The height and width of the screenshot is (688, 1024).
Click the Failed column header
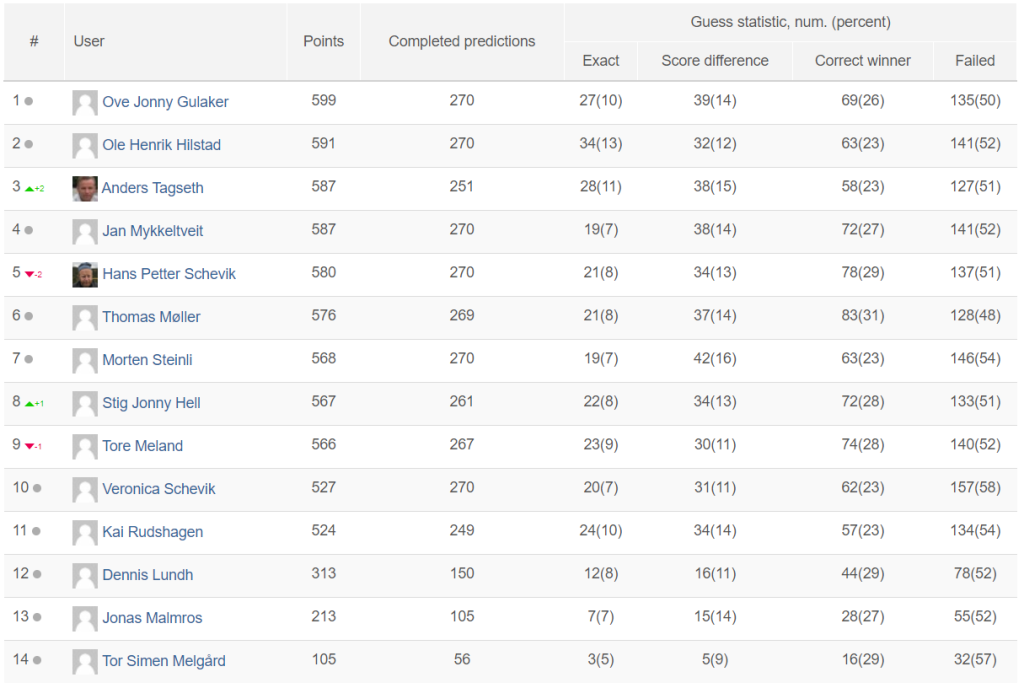975,61
